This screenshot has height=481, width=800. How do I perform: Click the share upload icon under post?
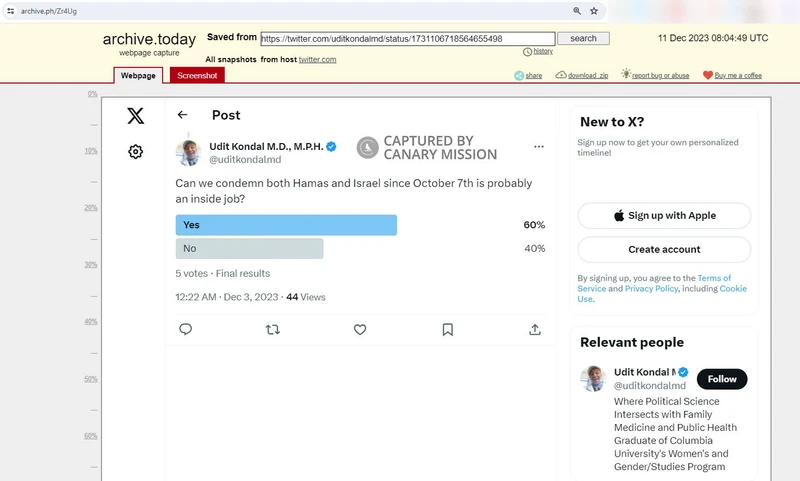pos(535,329)
